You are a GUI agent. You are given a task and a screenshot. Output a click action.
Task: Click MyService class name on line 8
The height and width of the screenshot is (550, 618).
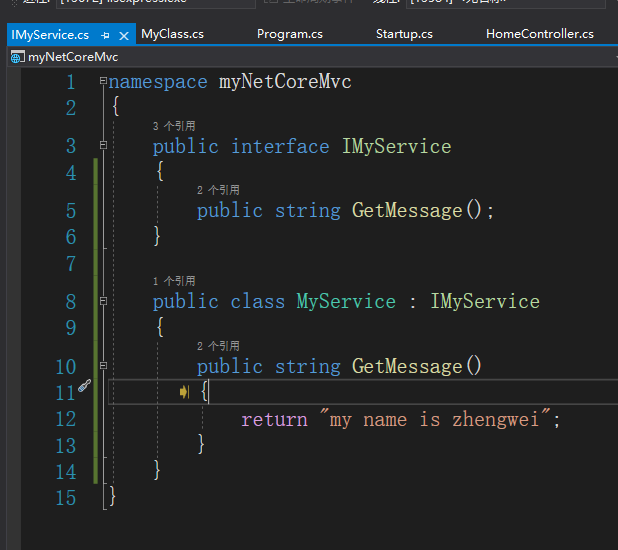(346, 302)
